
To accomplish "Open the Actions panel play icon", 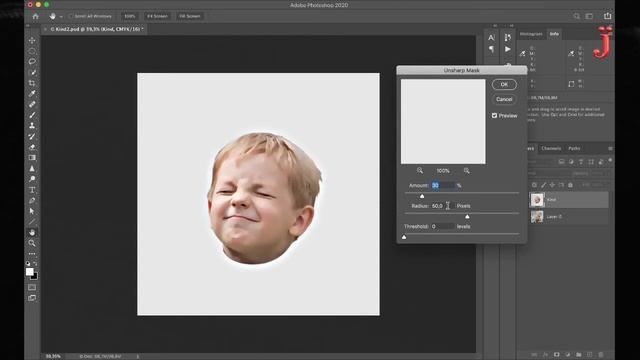I will click(507, 49).
